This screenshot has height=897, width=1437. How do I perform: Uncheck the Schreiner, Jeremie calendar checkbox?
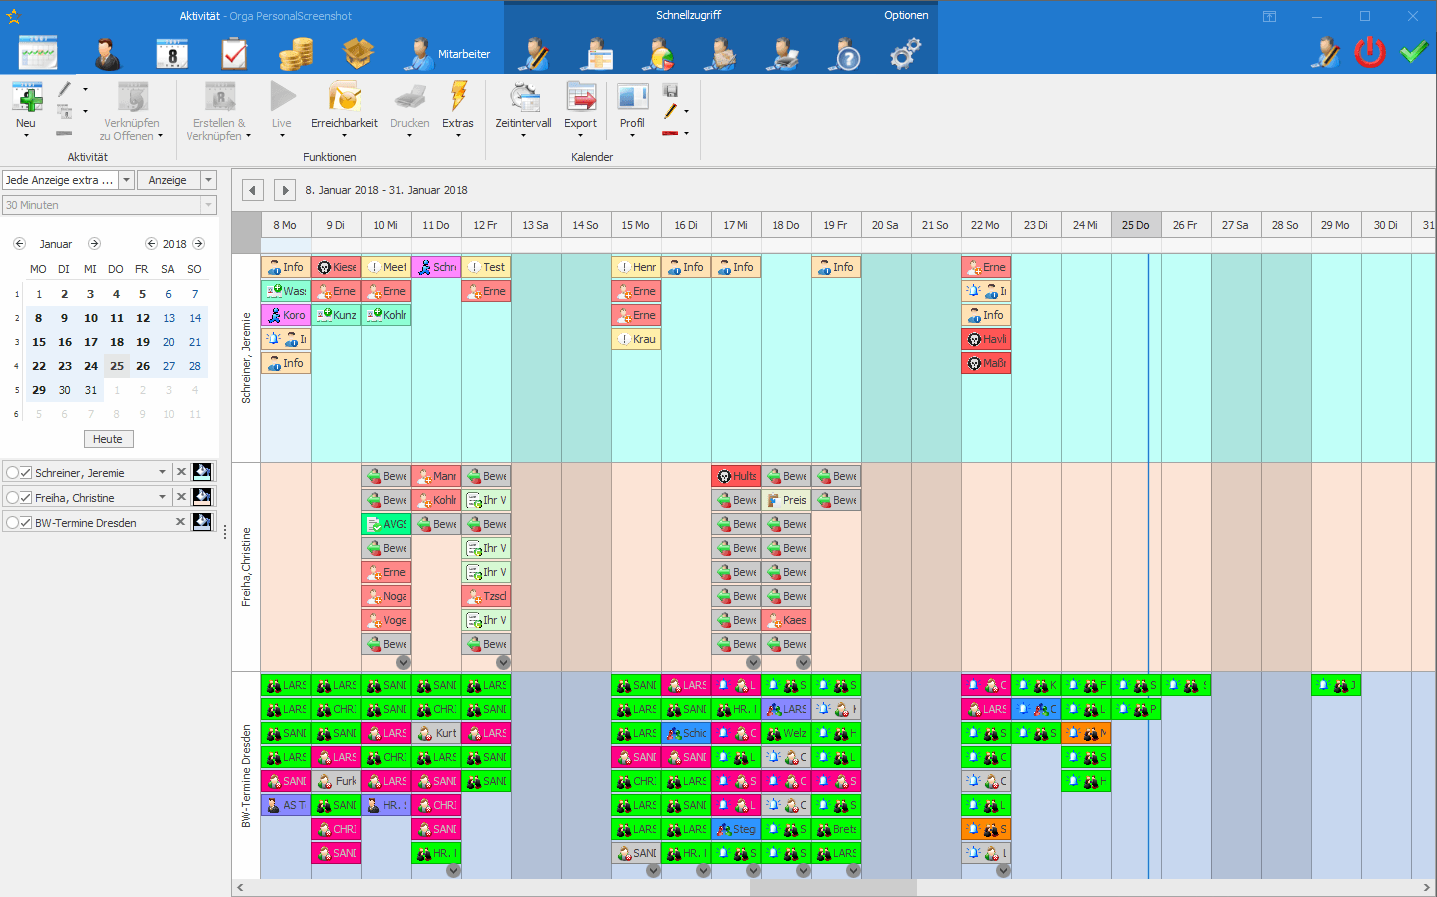(x=27, y=472)
